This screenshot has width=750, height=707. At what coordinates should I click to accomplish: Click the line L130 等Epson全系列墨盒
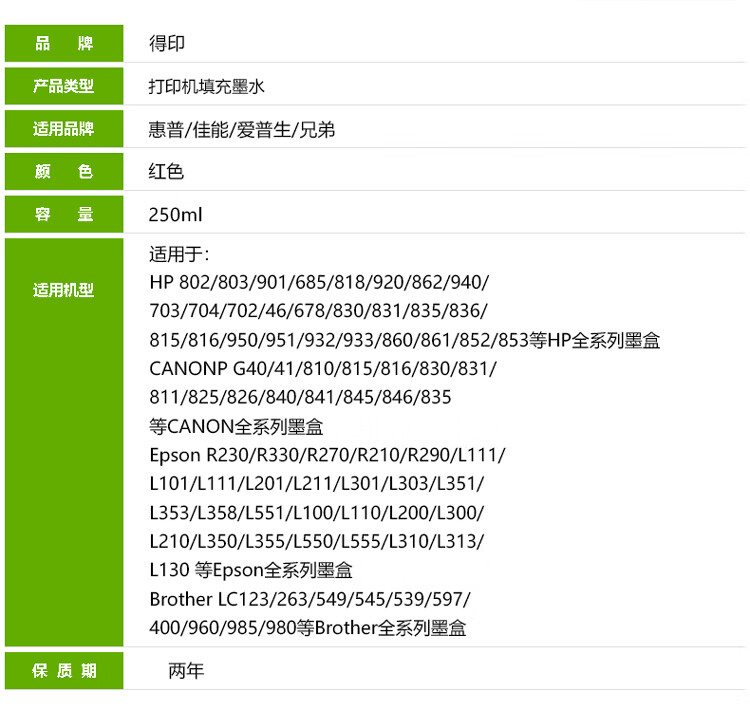(251, 570)
